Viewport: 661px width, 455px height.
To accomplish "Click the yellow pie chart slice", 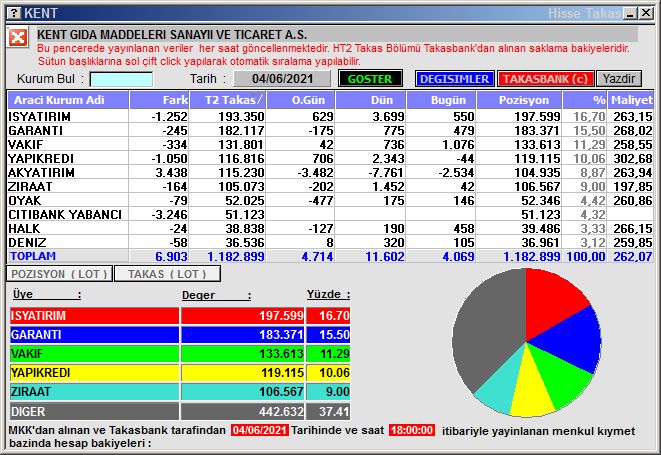I will click(x=531, y=388).
